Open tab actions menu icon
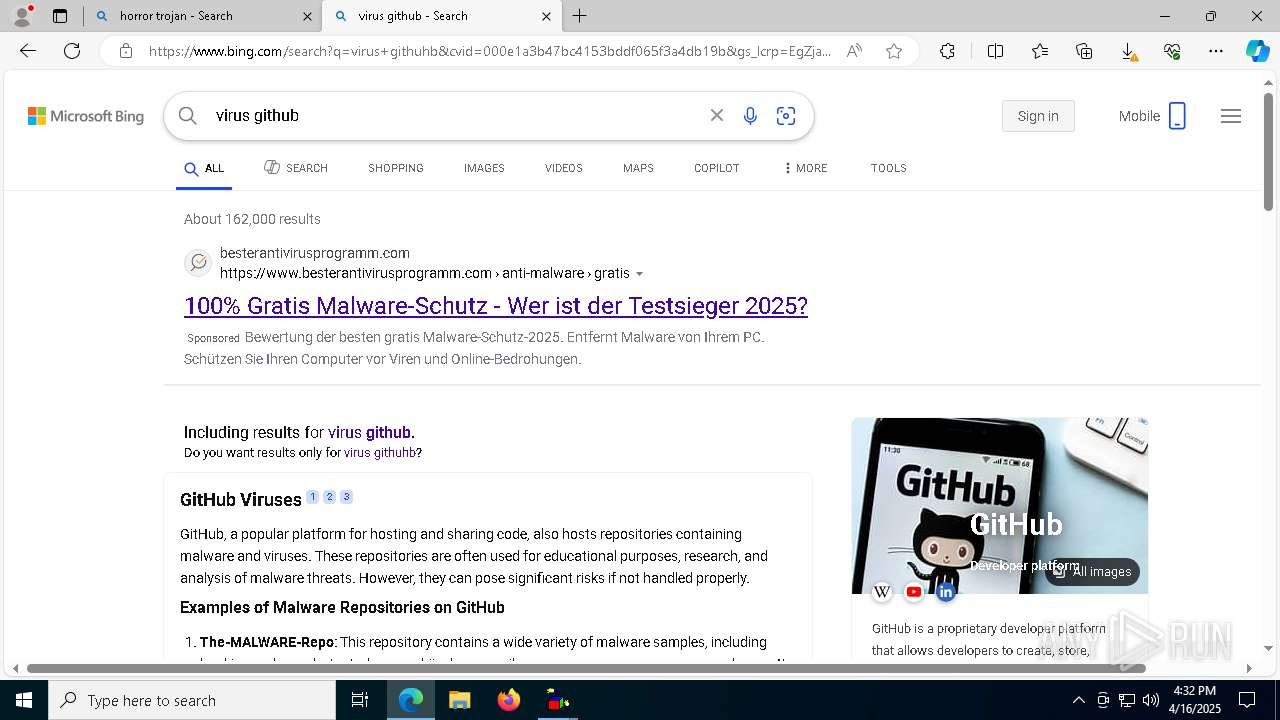The width and height of the screenshot is (1280, 720). (x=60, y=16)
